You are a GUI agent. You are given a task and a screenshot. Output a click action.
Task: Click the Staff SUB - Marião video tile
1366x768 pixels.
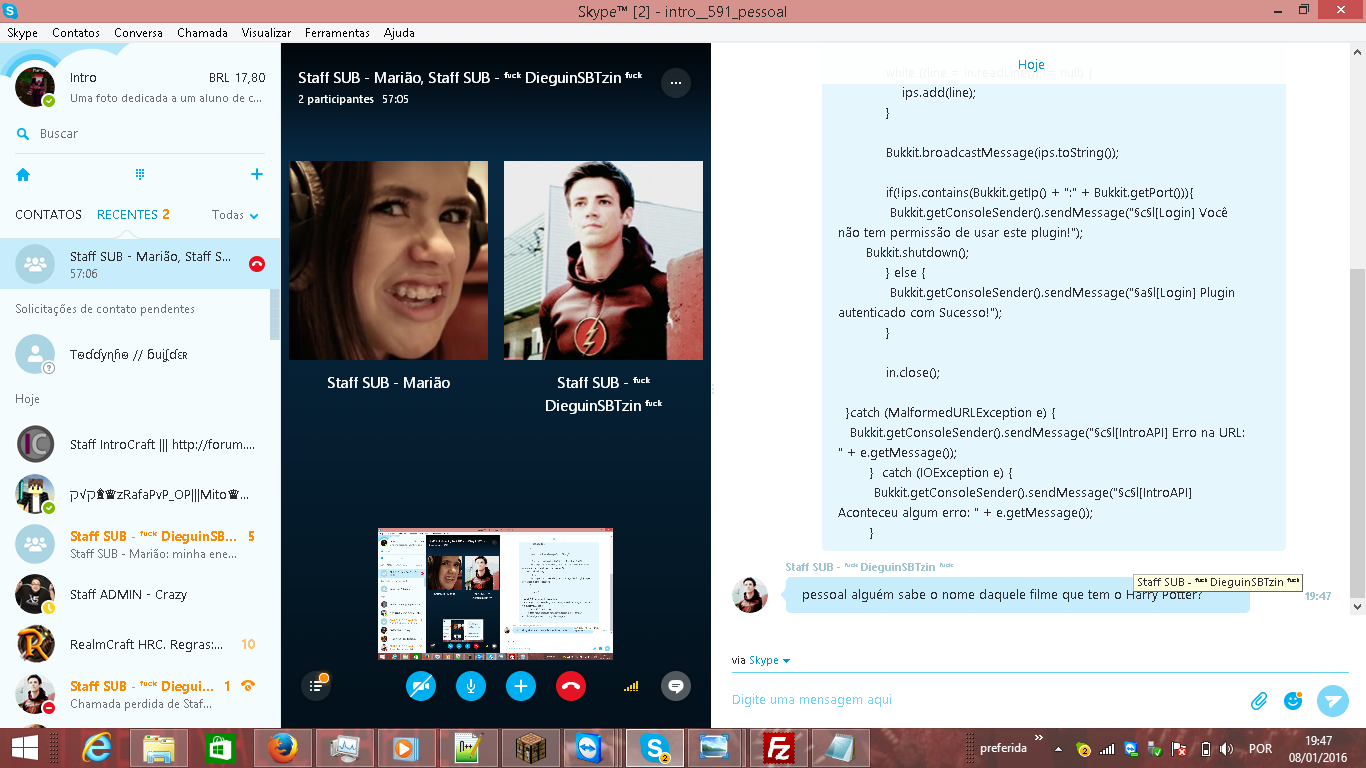click(x=389, y=261)
